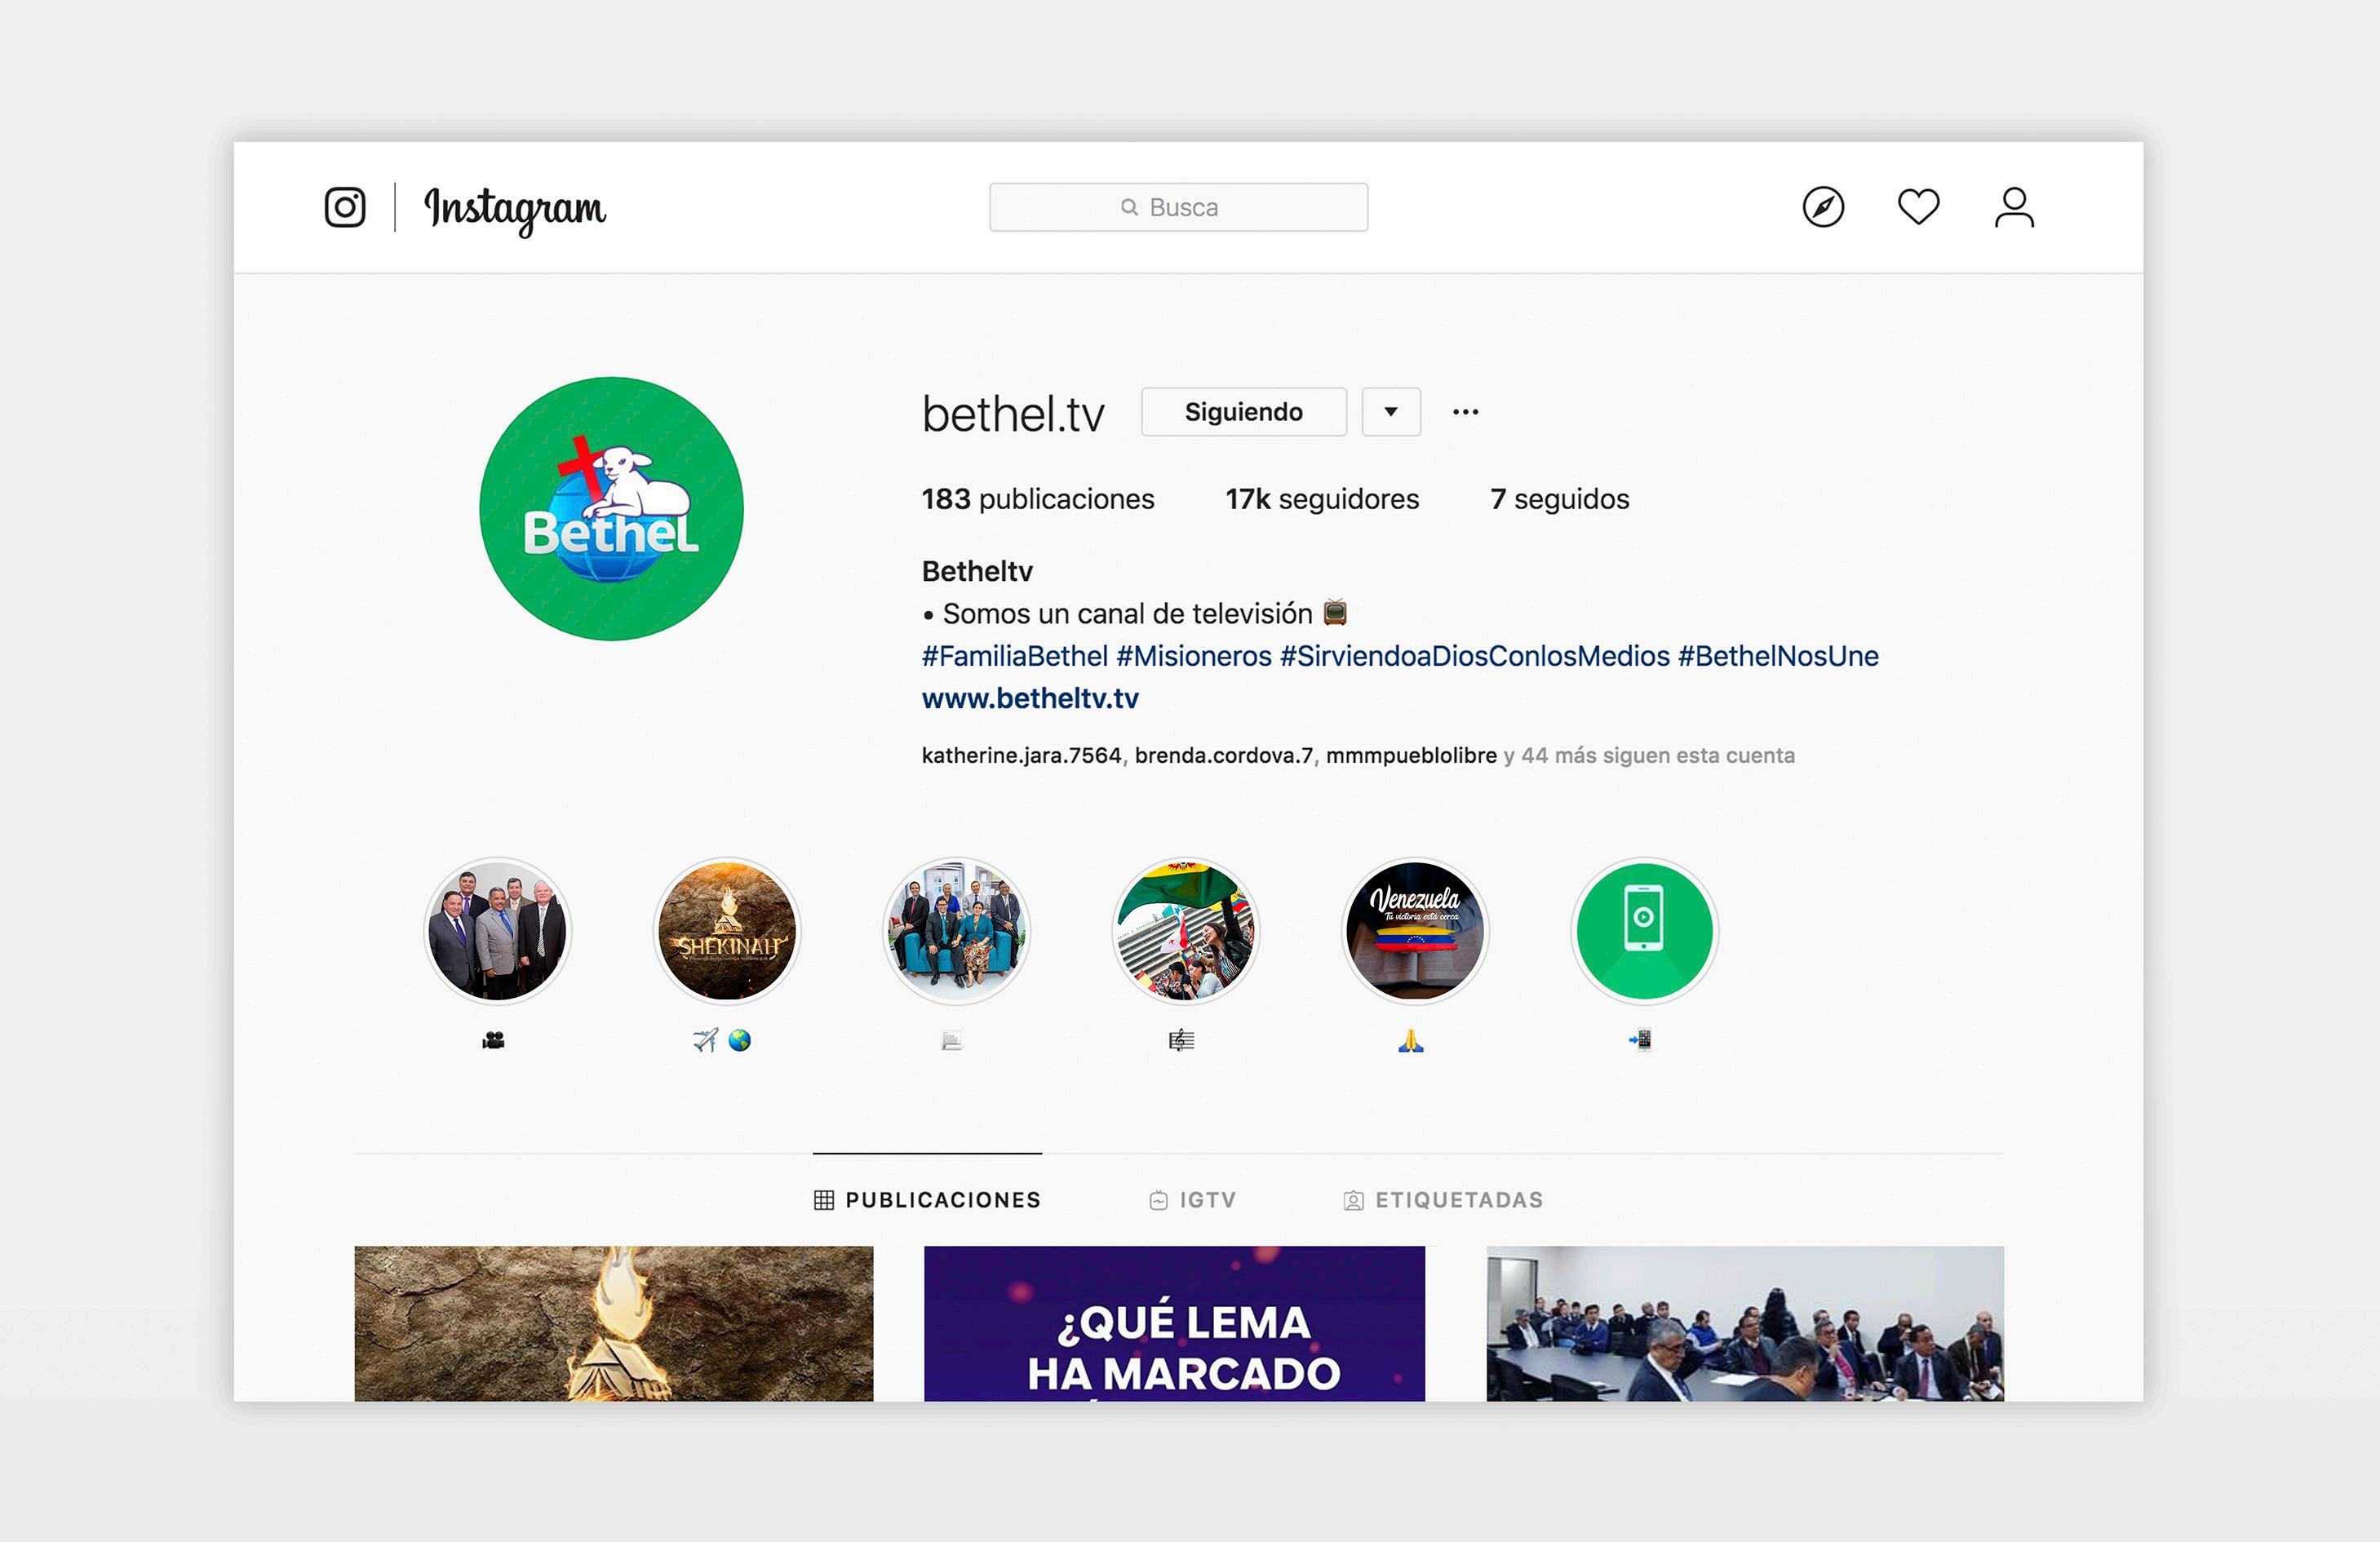Click the Instagram camera logo icon
The height and width of the screenshot is (1542, 2380).
pyautogui.click(x=345, y=207)
